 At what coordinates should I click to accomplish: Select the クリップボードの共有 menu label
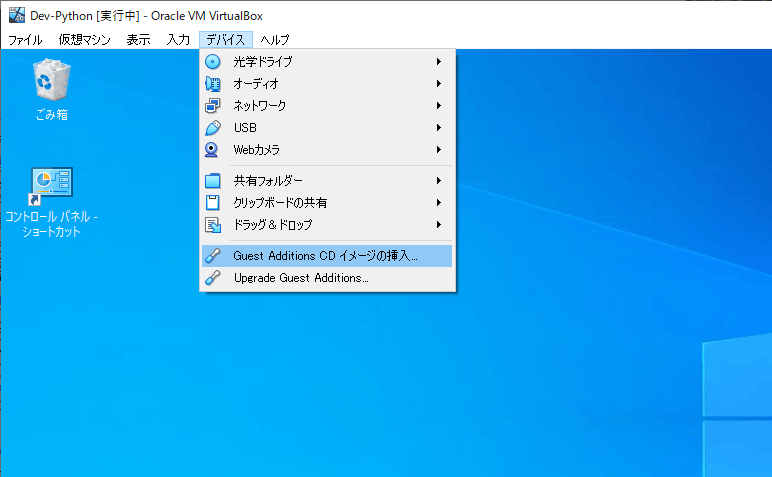280,202
